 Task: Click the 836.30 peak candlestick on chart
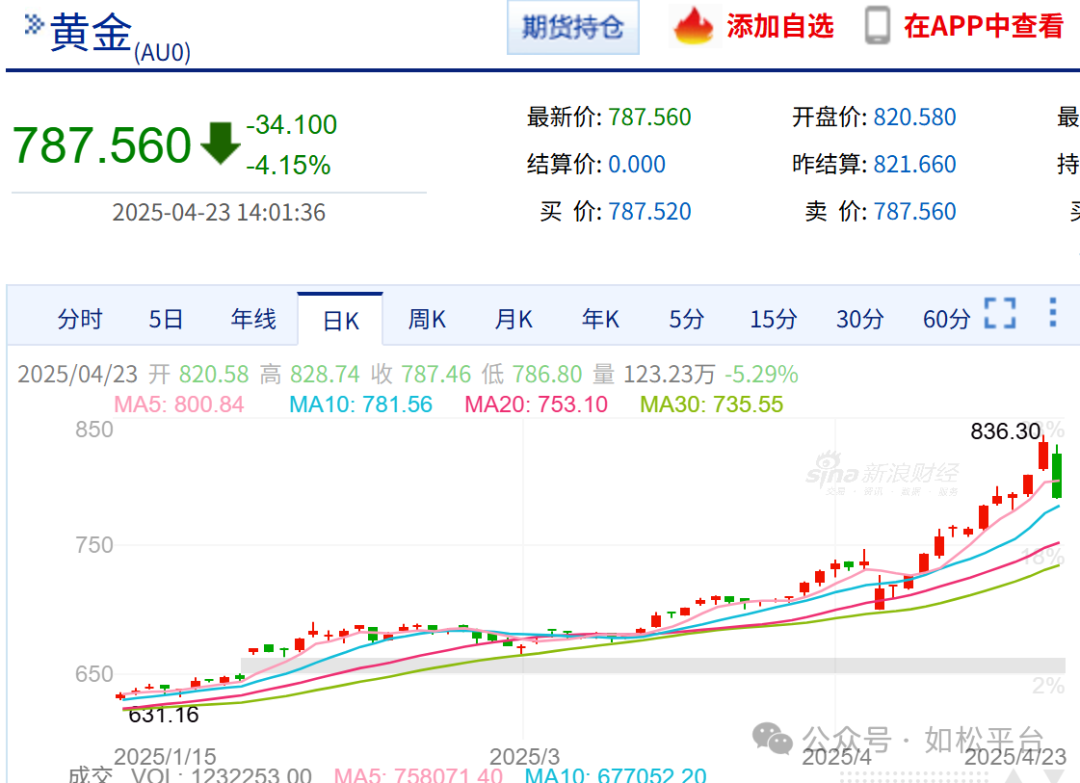point(1044,455)
